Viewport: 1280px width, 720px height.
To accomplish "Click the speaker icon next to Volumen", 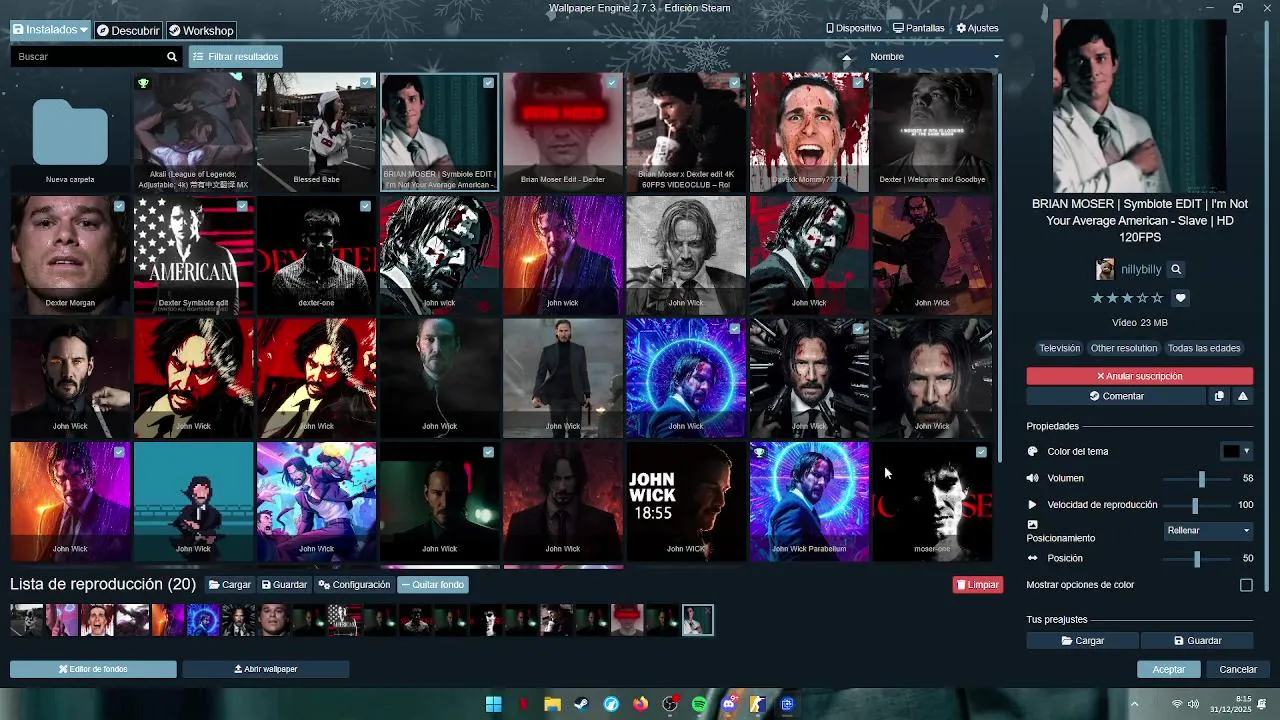I will click(1033, 478).
